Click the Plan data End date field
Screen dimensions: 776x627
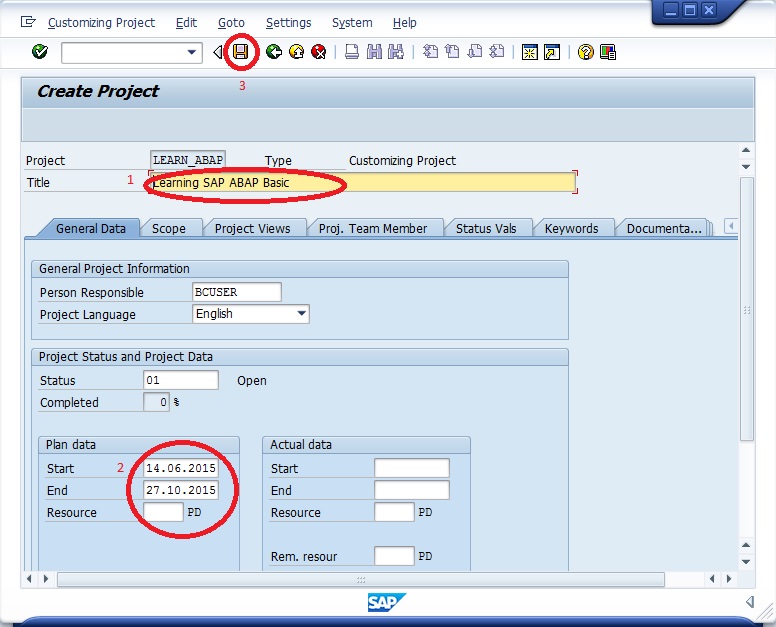[x=181, y=490]
